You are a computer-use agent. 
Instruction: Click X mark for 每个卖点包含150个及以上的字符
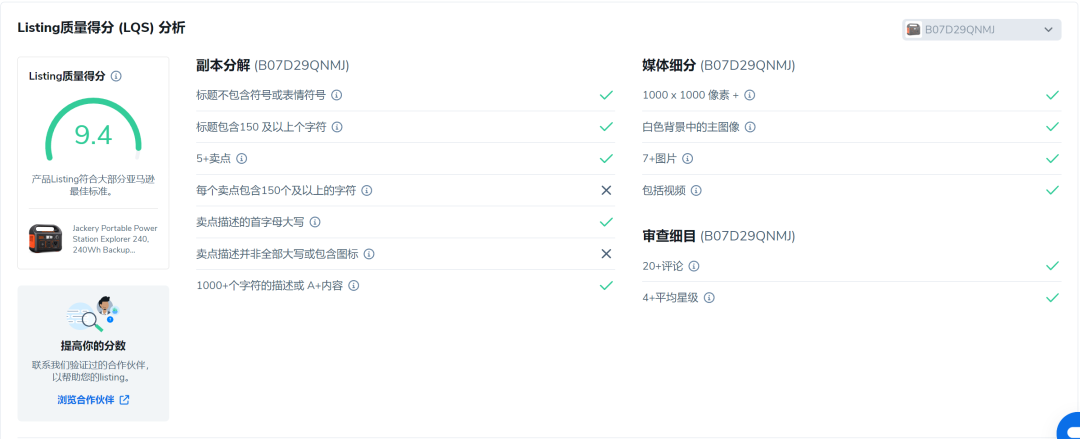(606, 190)
